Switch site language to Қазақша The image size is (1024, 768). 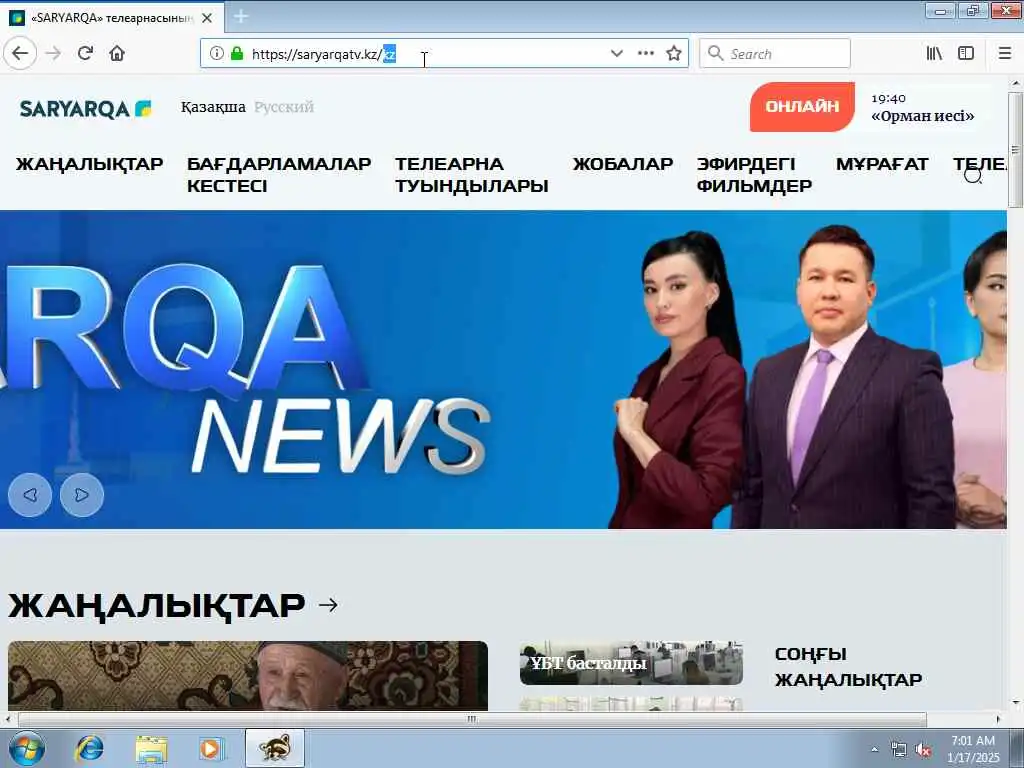(214, 107)
